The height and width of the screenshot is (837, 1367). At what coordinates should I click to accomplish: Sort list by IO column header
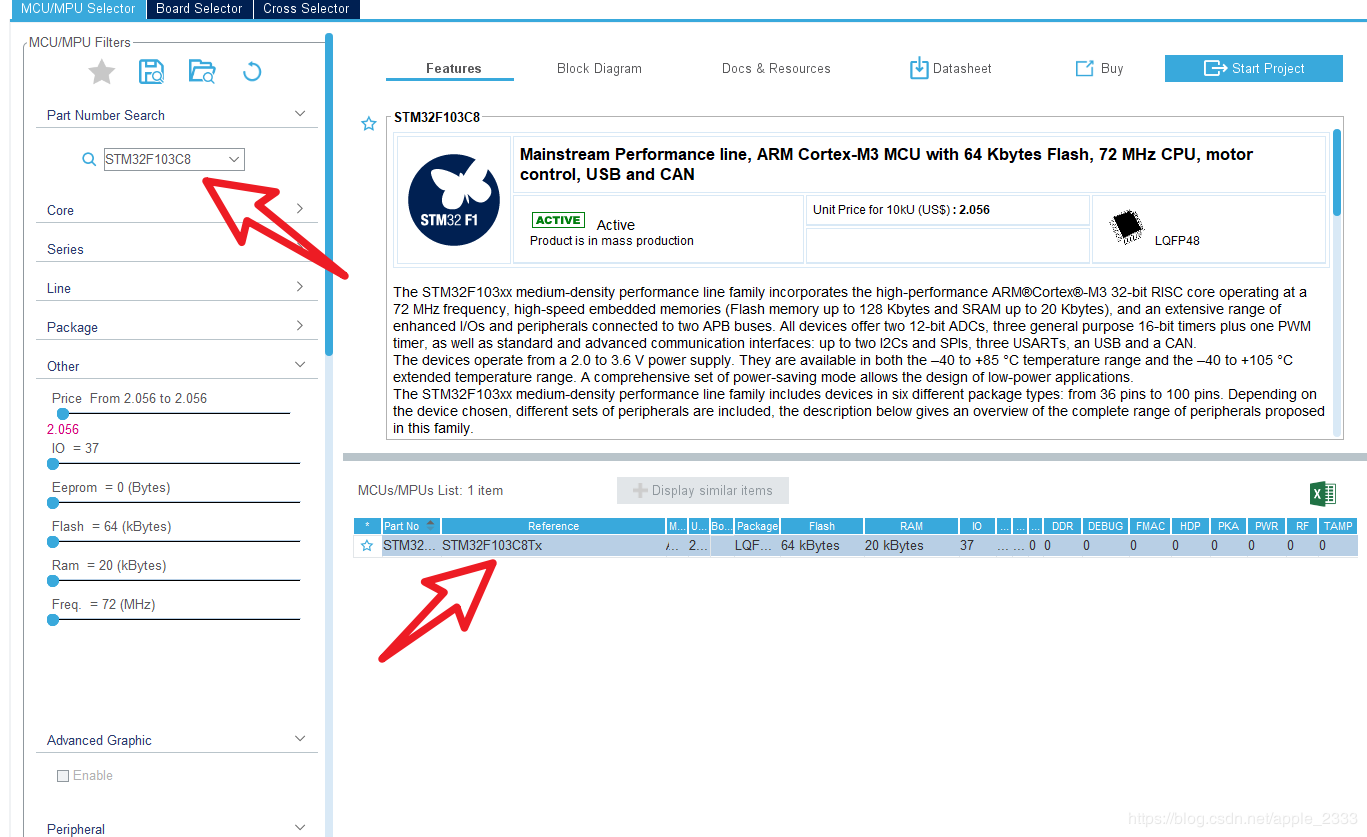977,526
